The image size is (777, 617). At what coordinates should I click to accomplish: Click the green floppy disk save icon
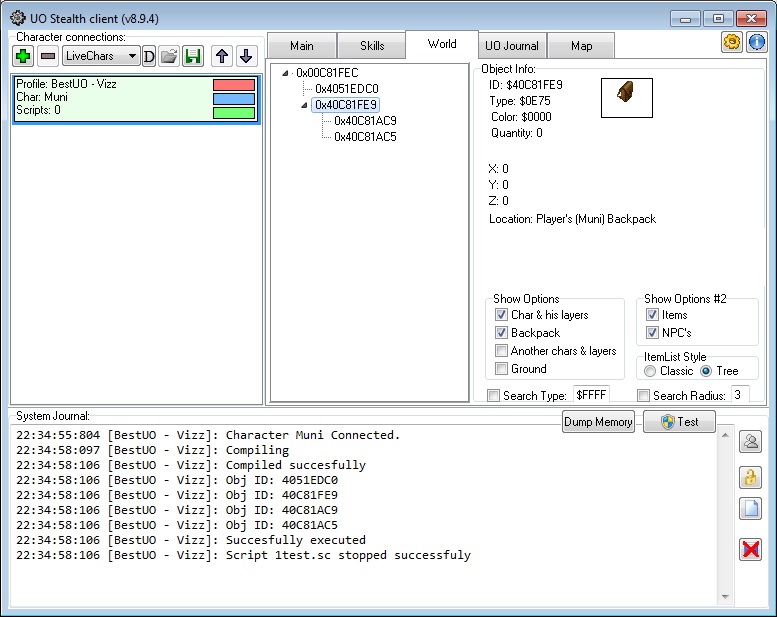193,57
